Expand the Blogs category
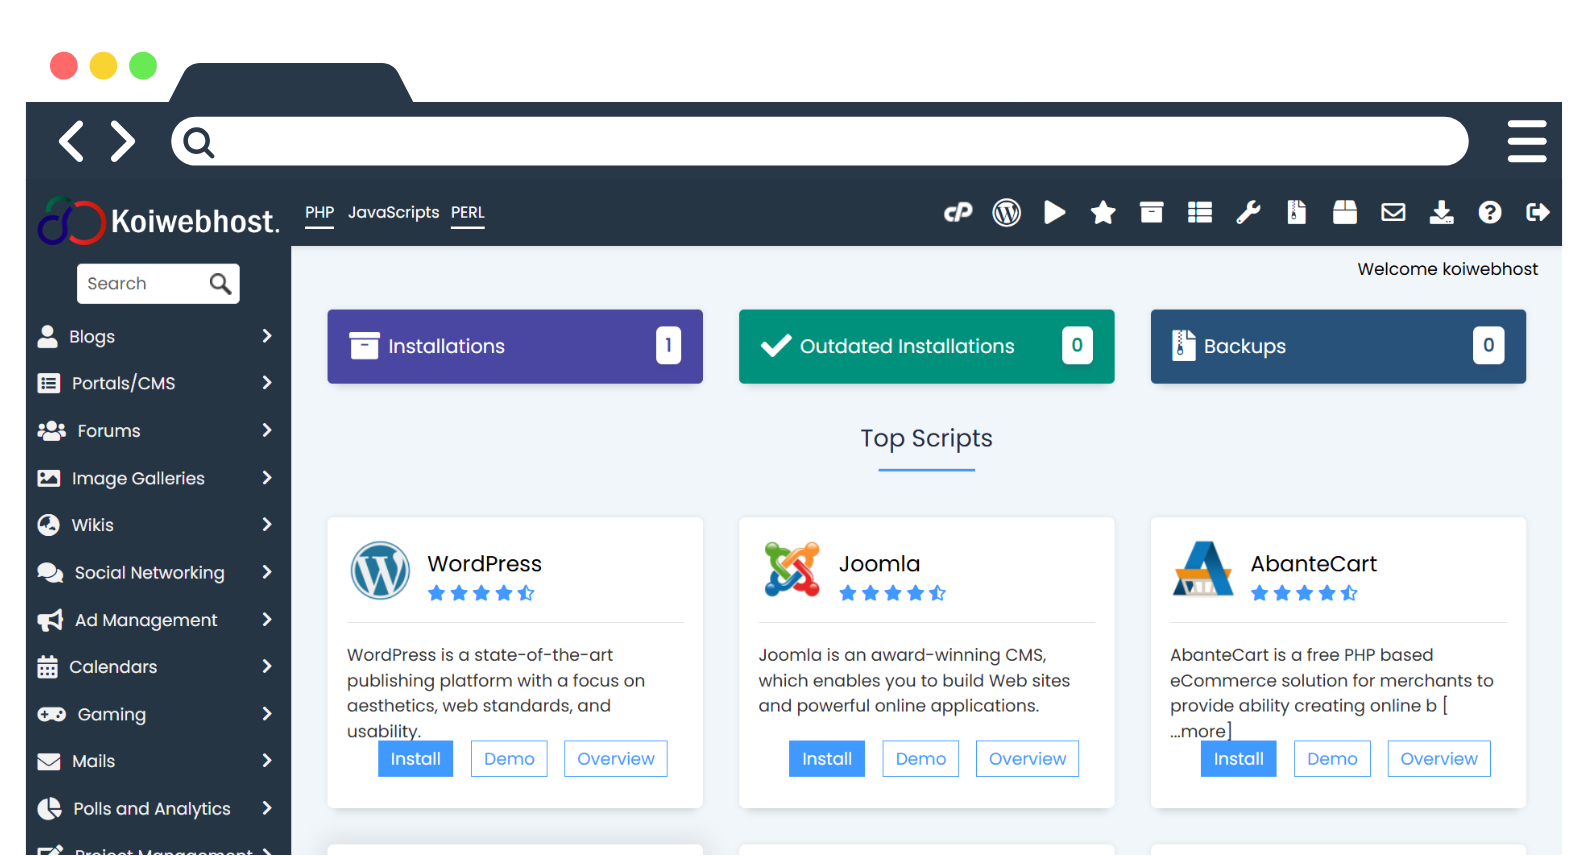 155,337
